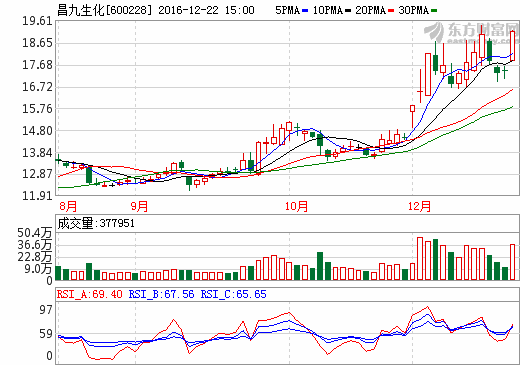
Task: Click the 30PMA green legend swatch
Action: [434, 11]
